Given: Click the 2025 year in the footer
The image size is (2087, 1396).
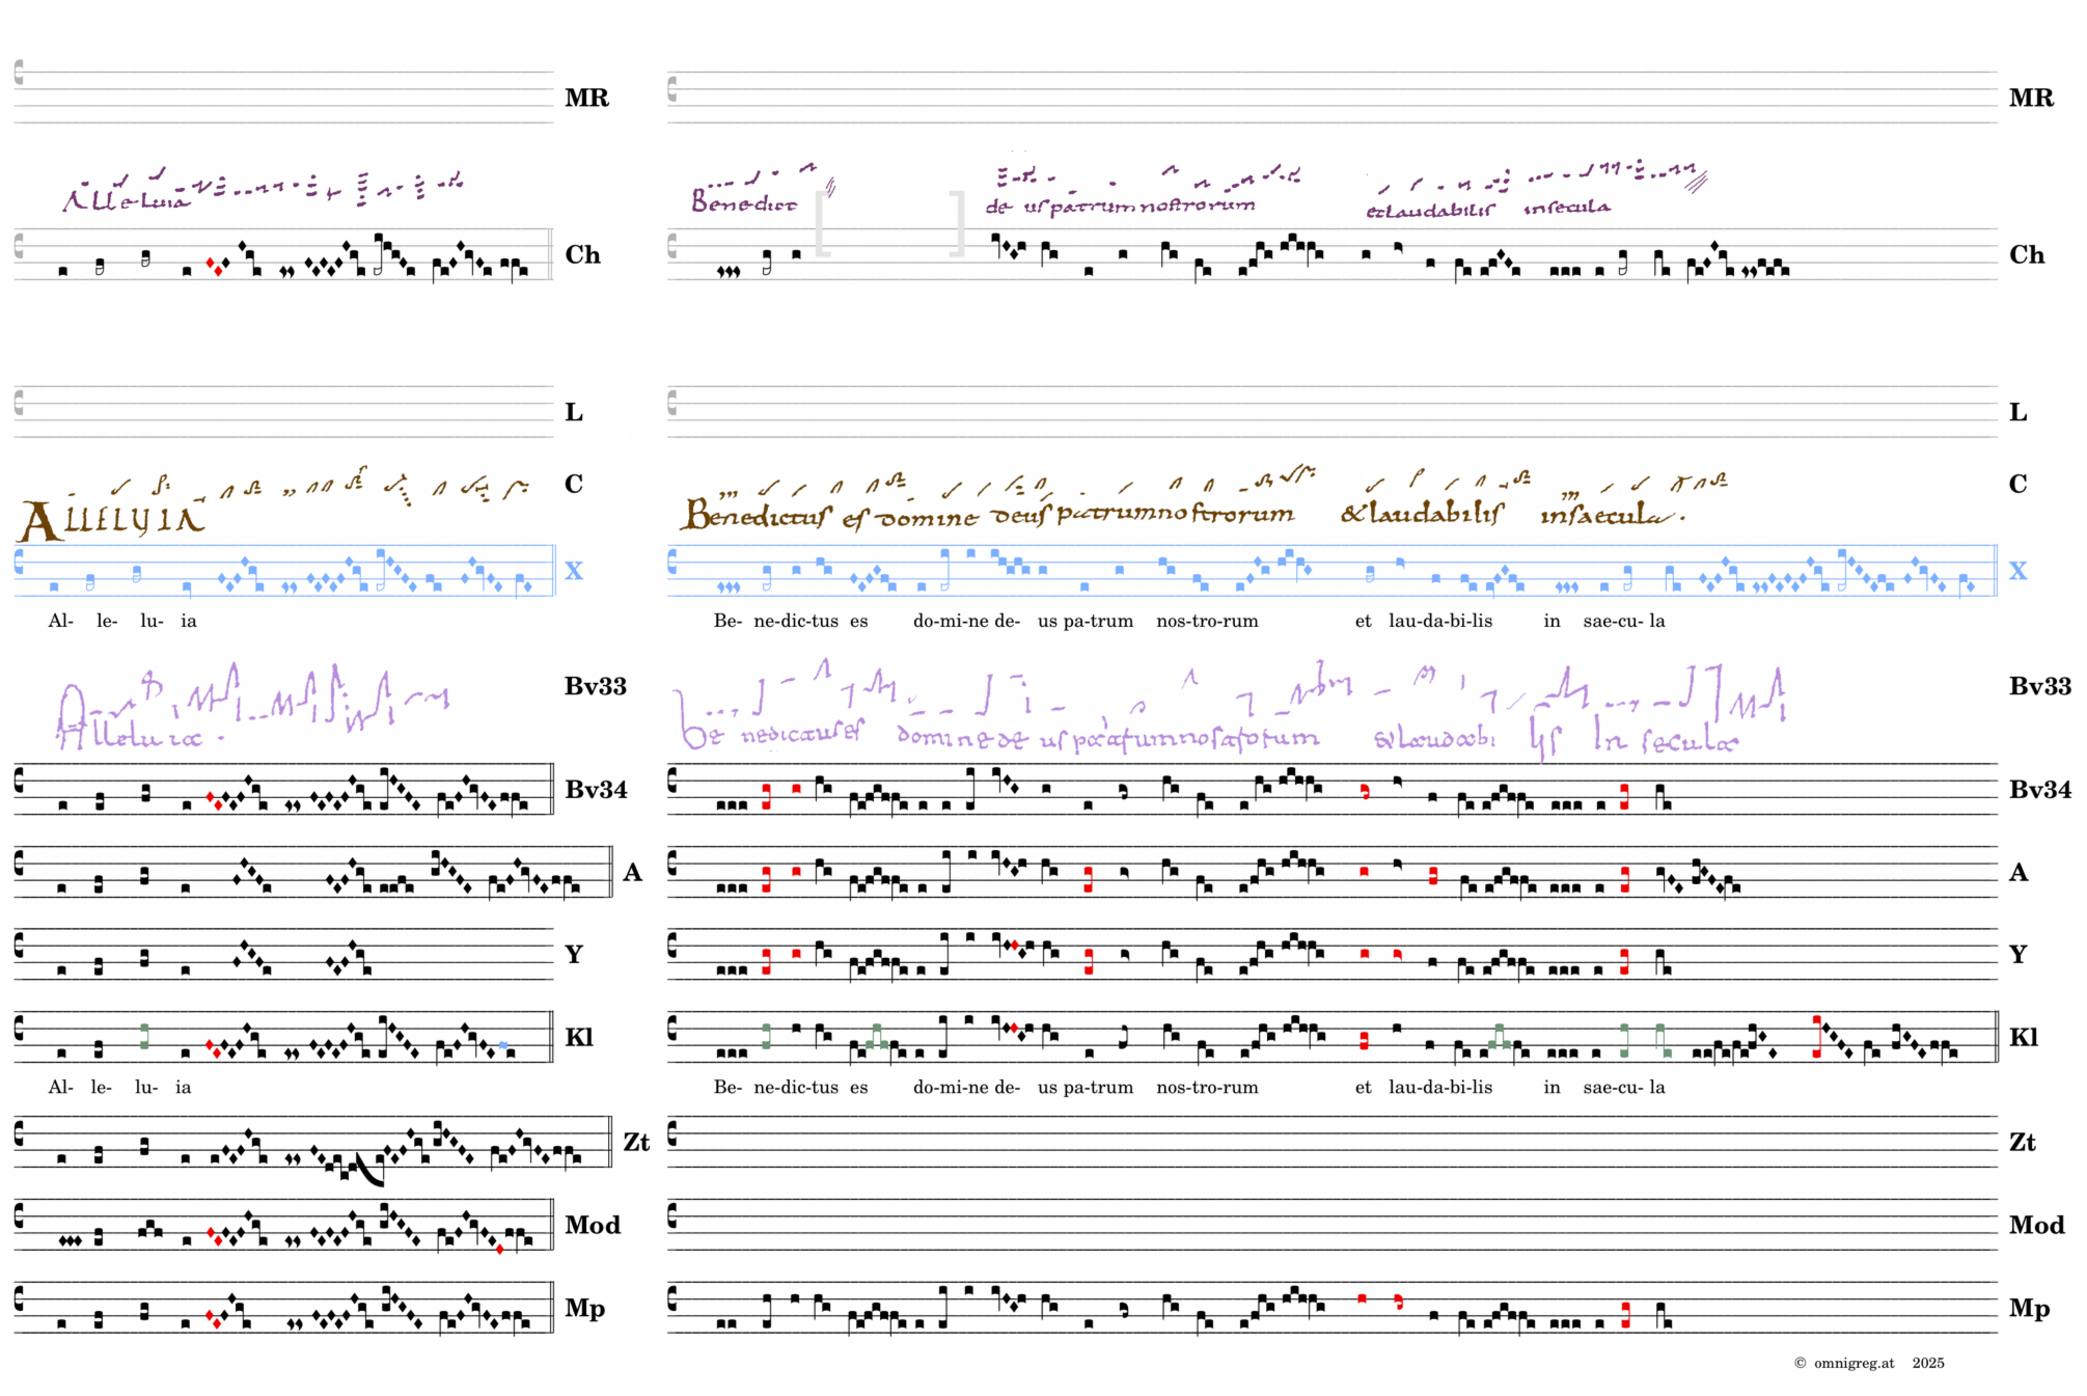Looking at the screenshot, I should (x=1928, y=1363).
